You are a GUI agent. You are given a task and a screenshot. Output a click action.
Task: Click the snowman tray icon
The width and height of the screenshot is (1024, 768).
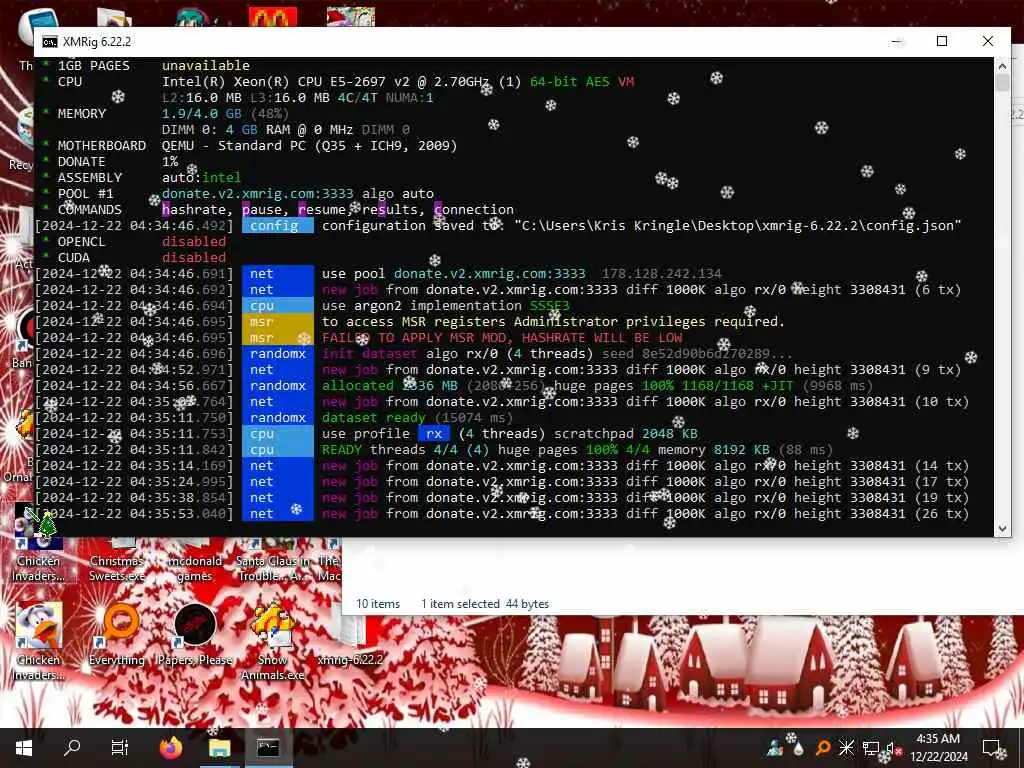coord(775,748)
